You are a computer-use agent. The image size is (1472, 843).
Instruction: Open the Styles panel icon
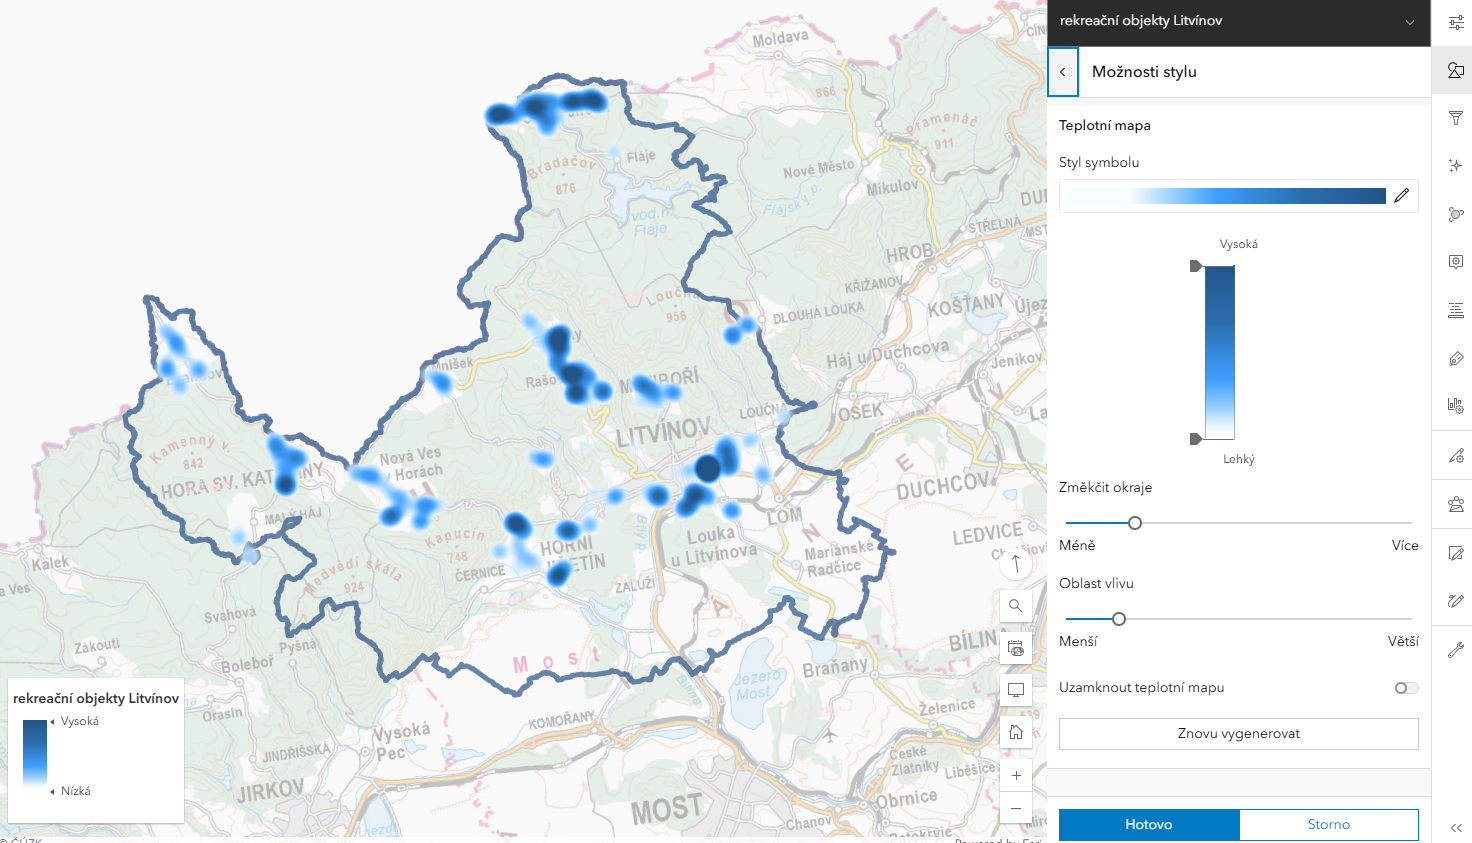1456,70
